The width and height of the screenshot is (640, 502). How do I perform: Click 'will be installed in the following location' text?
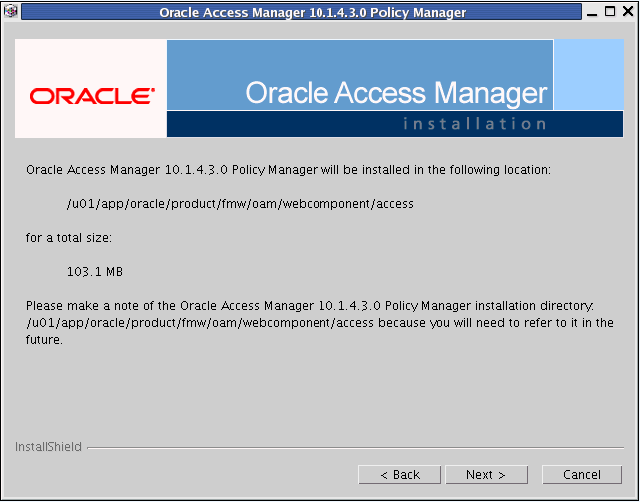click(436, 170)
